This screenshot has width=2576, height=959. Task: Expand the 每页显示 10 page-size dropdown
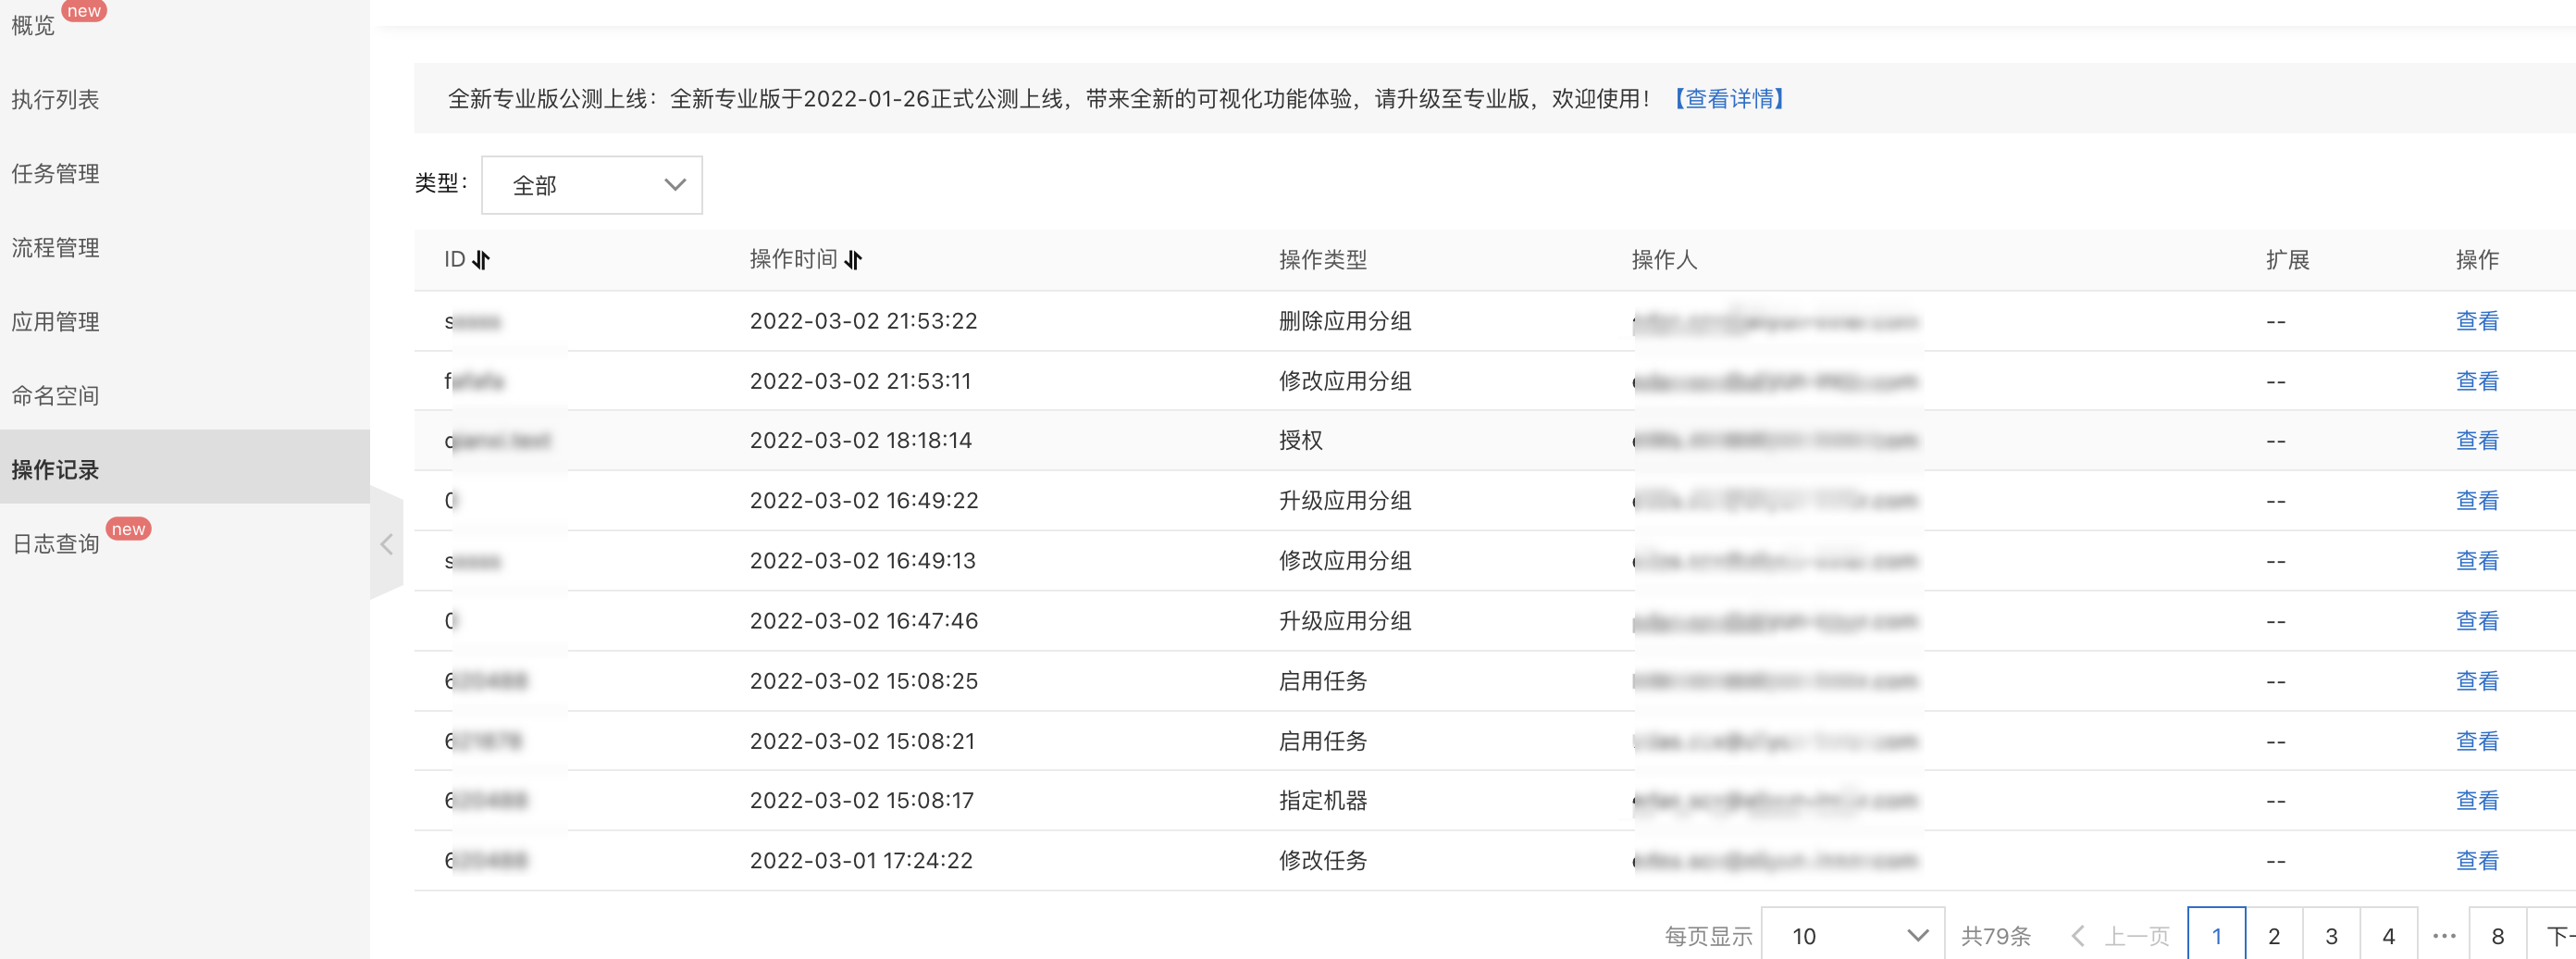1853,936
